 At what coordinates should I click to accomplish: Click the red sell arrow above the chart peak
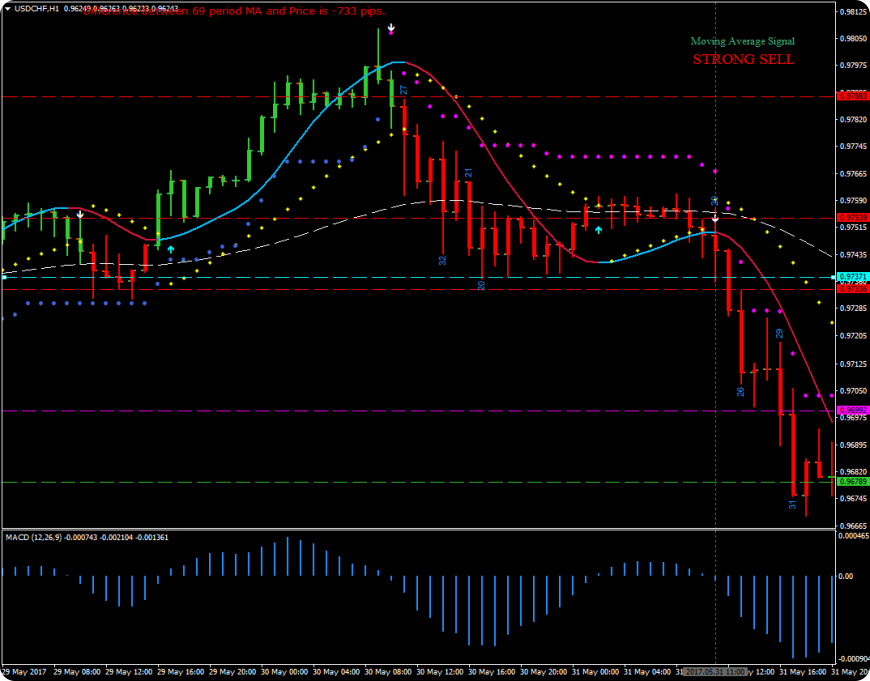(x=391, y=29)
